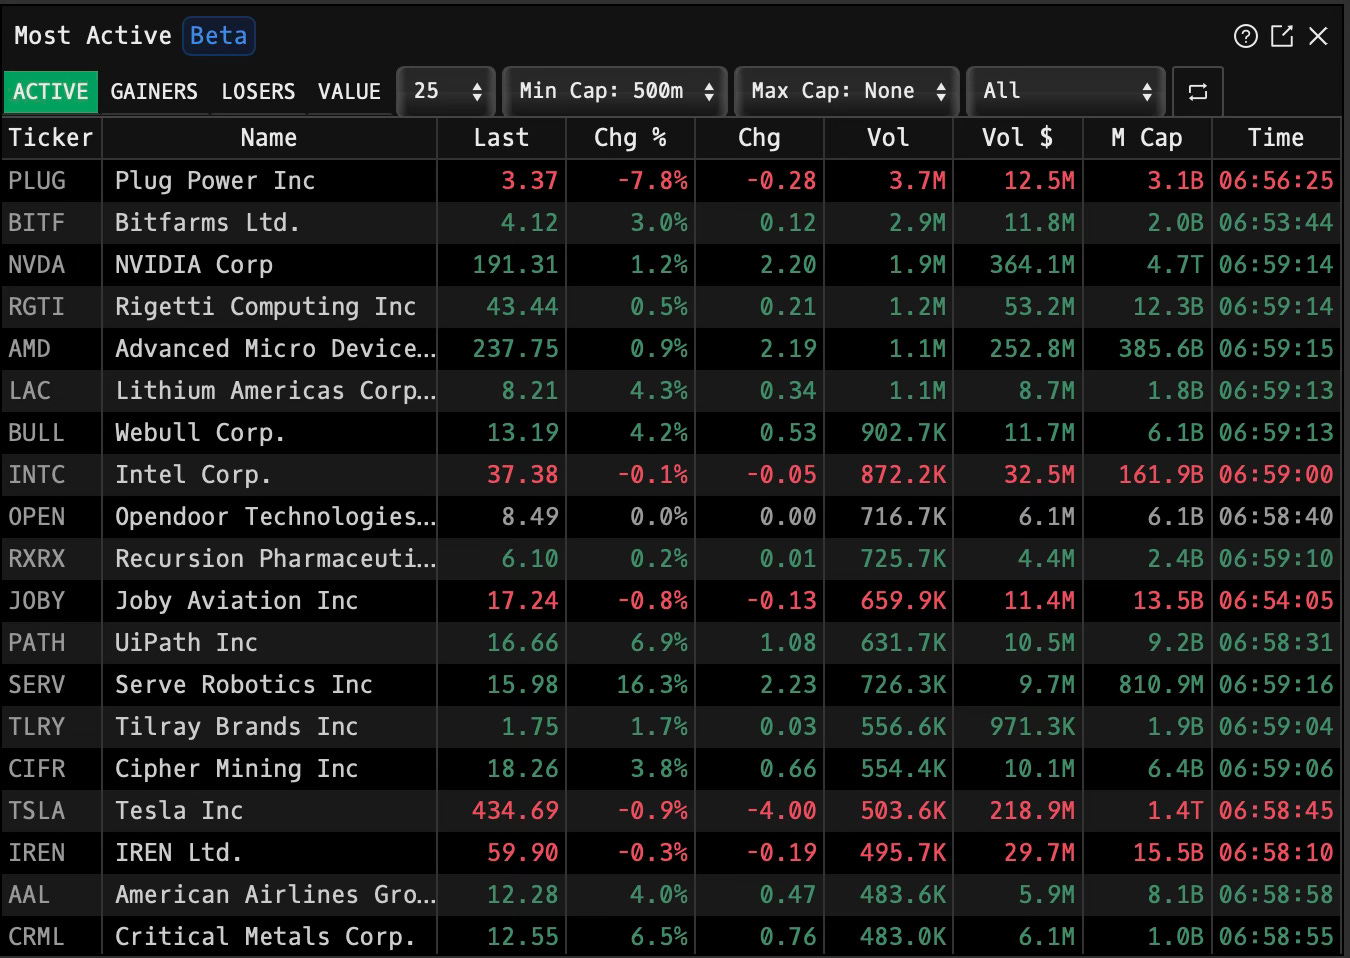Sort by the Name column header

coord(269,138)
